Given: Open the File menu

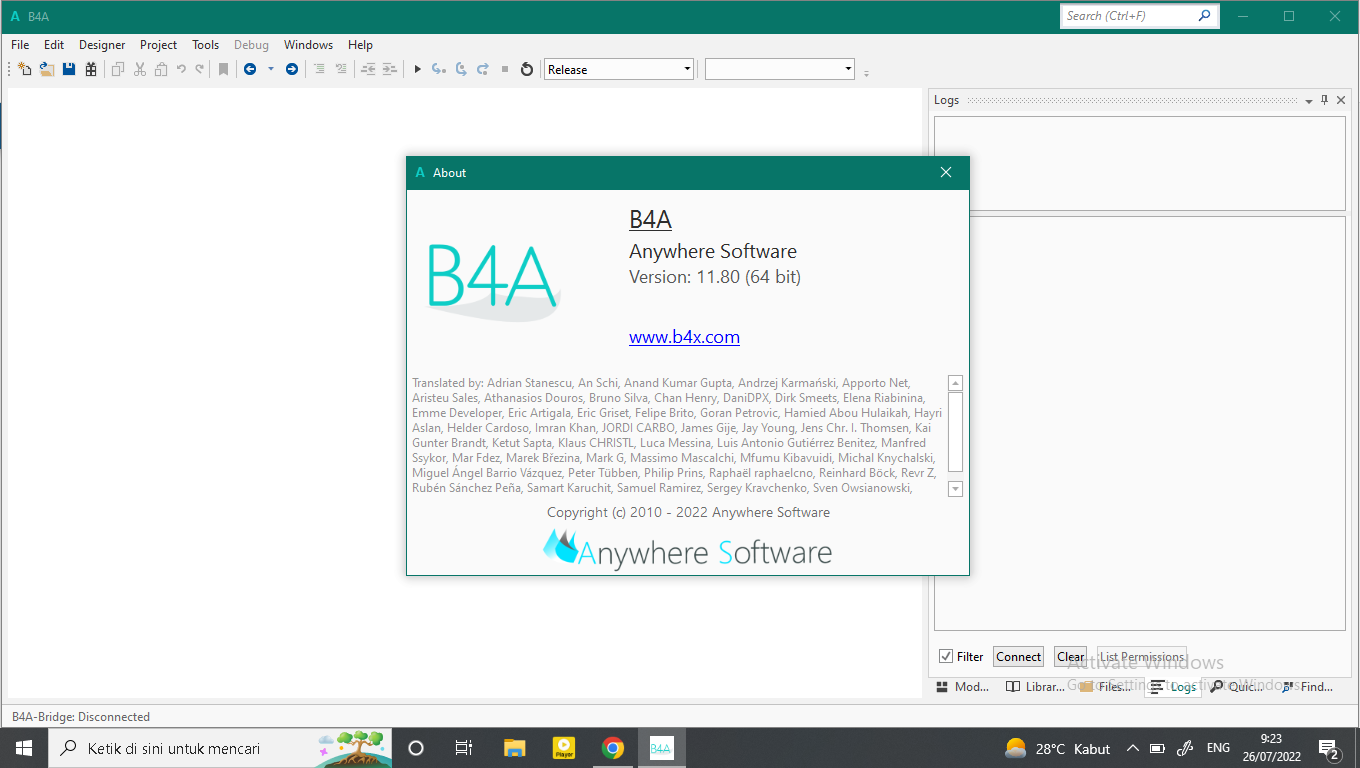Looking at the screenshot, I should point(20,45).
